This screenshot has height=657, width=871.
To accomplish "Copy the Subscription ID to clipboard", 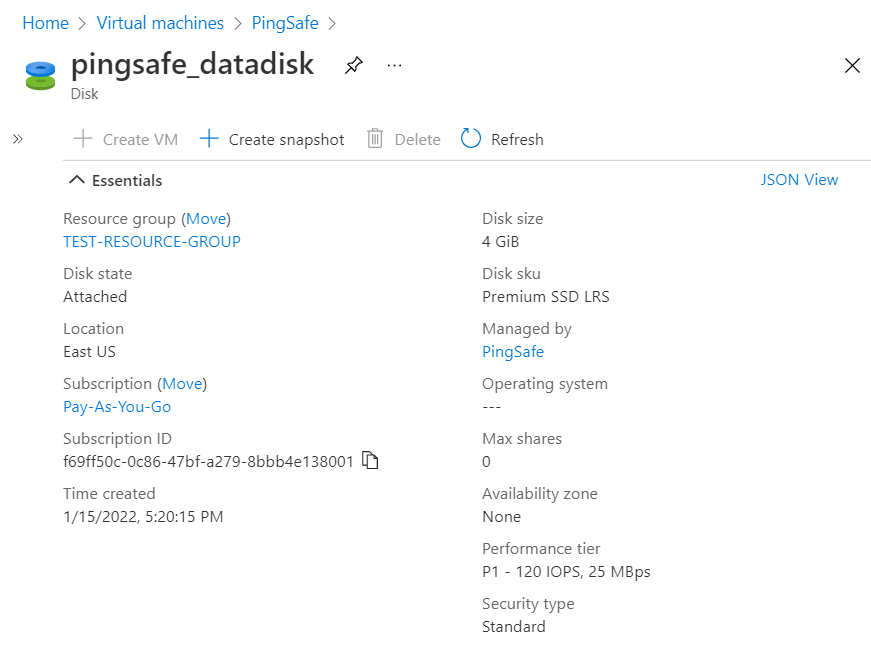I will coord(371,461).
